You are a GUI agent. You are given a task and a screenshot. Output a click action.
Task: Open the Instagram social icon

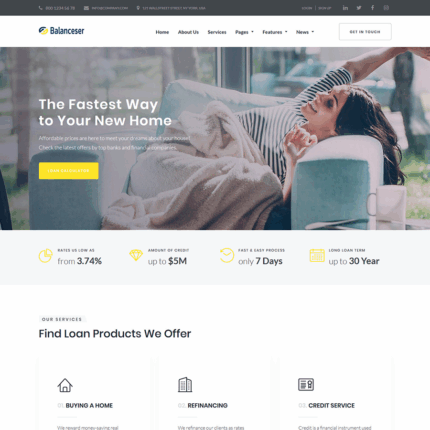(386, 8)
